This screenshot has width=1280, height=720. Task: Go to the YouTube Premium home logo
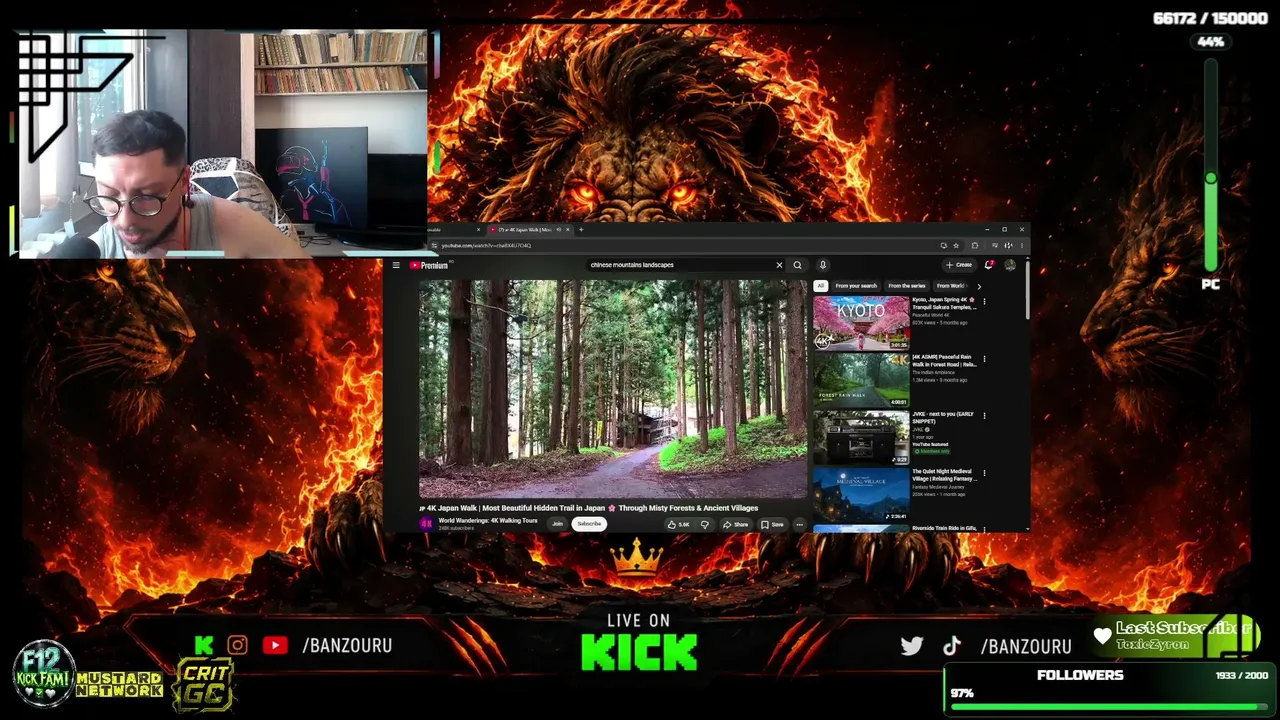click(429, 265)
